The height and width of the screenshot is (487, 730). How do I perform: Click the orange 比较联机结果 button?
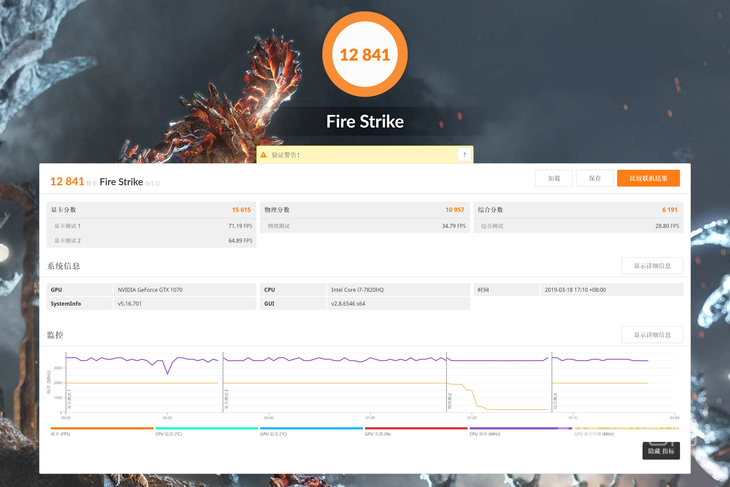(648, 178)
